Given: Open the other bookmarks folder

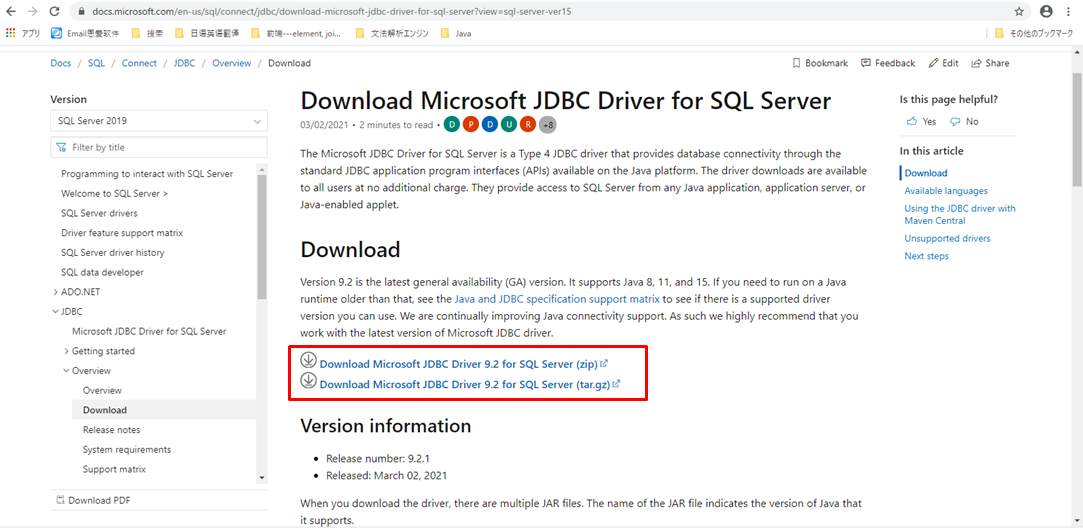Looking at the screenshot, I should click(x=1034, y=32).
